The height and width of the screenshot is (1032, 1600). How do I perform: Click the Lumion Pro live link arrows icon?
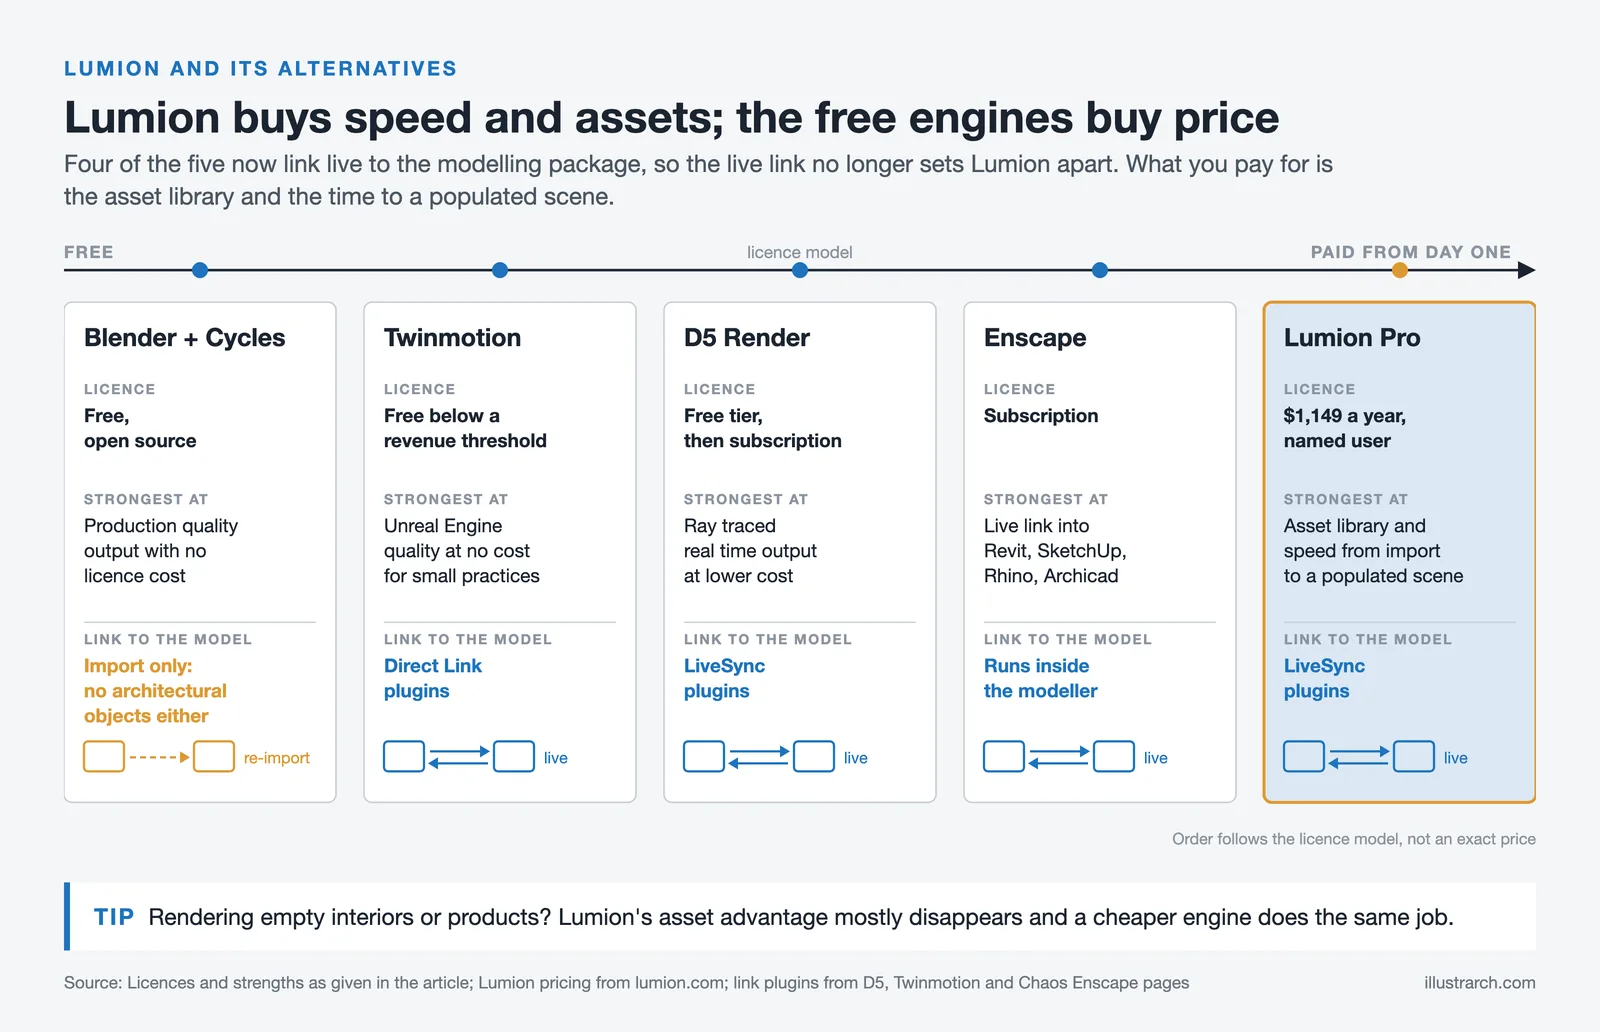1359,757
